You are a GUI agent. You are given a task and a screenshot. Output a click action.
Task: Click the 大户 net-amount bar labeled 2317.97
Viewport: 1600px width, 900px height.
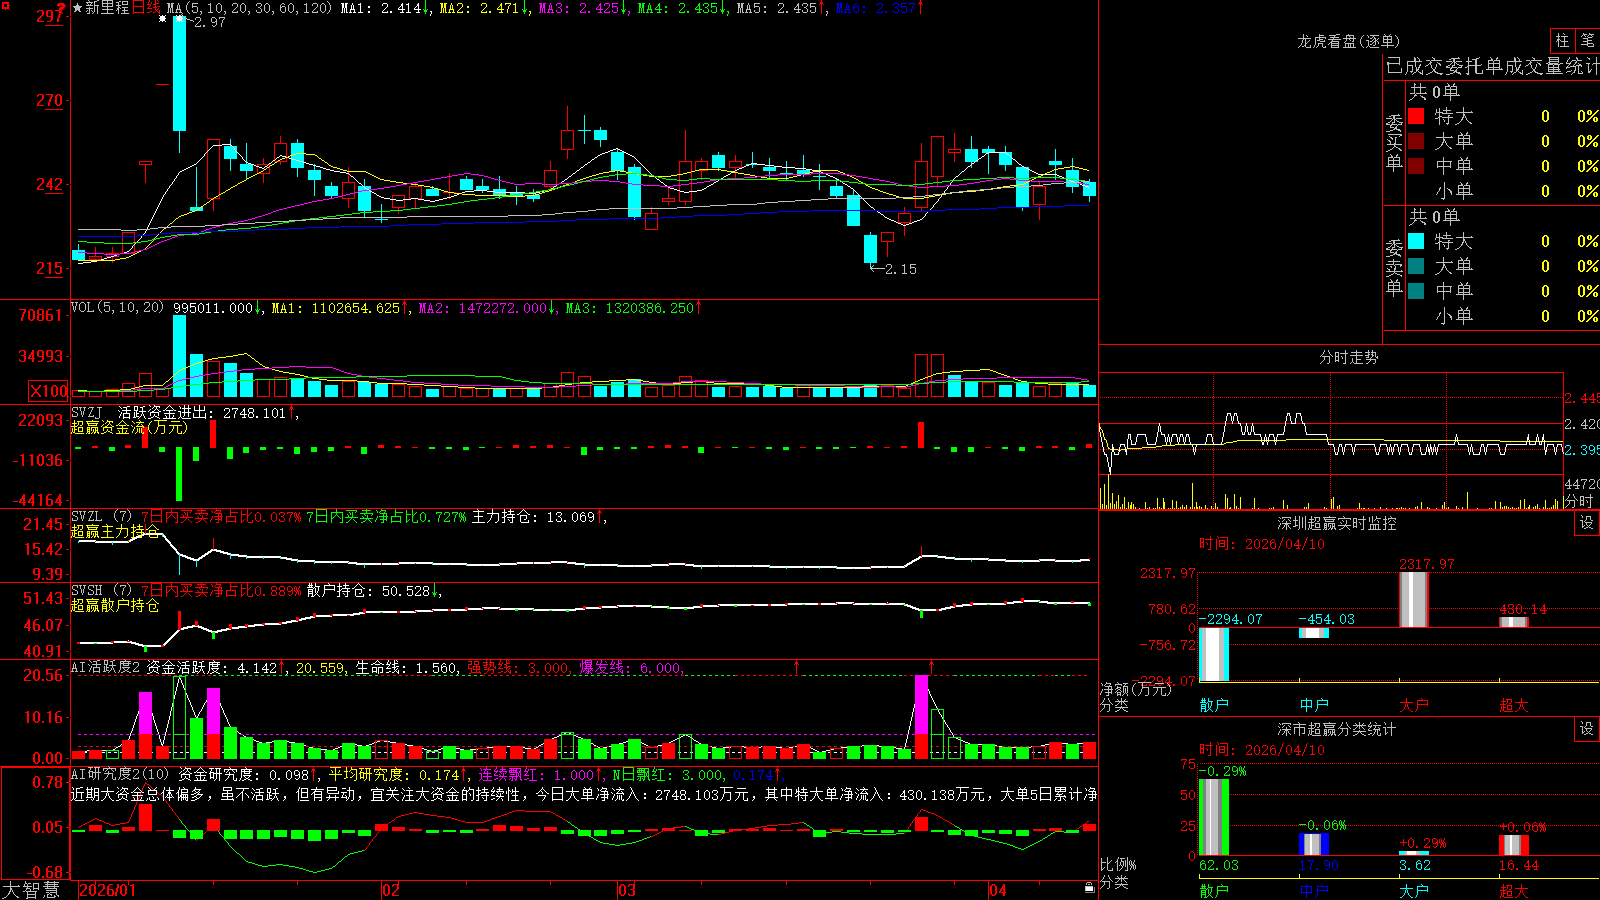1414,600
